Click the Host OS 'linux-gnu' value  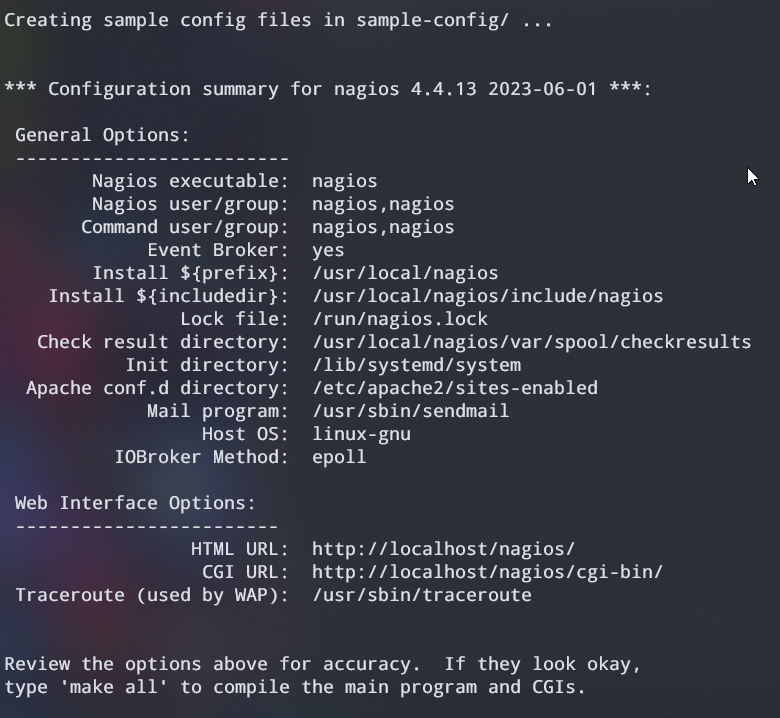tap(361, 434)
